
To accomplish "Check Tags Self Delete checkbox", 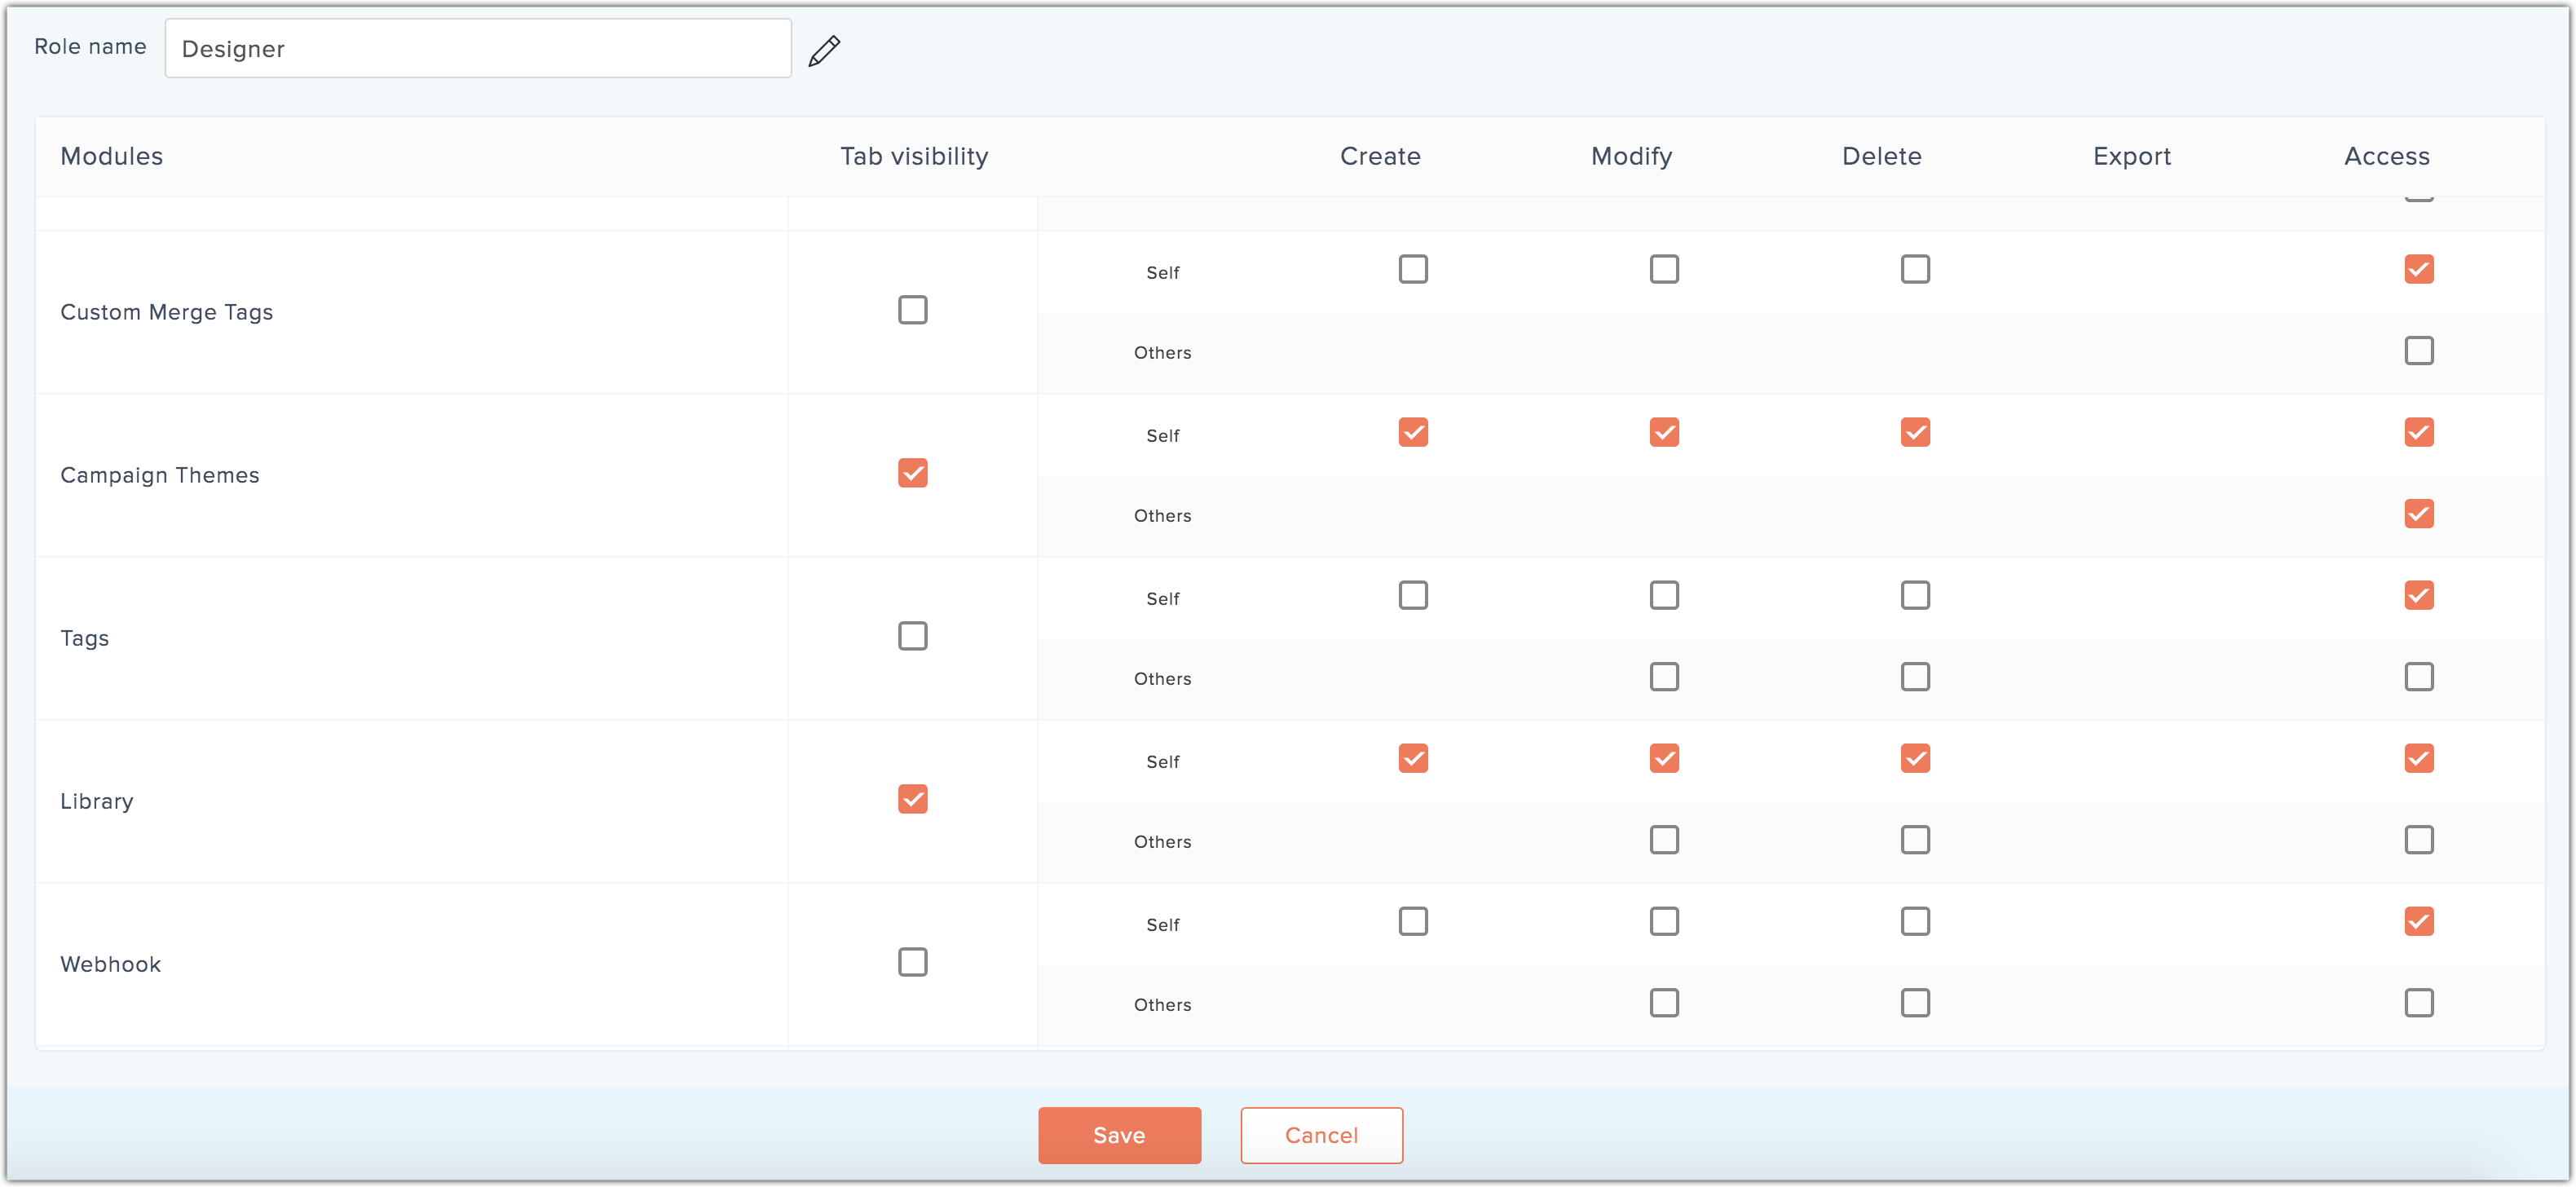I will click(1915, 595).
